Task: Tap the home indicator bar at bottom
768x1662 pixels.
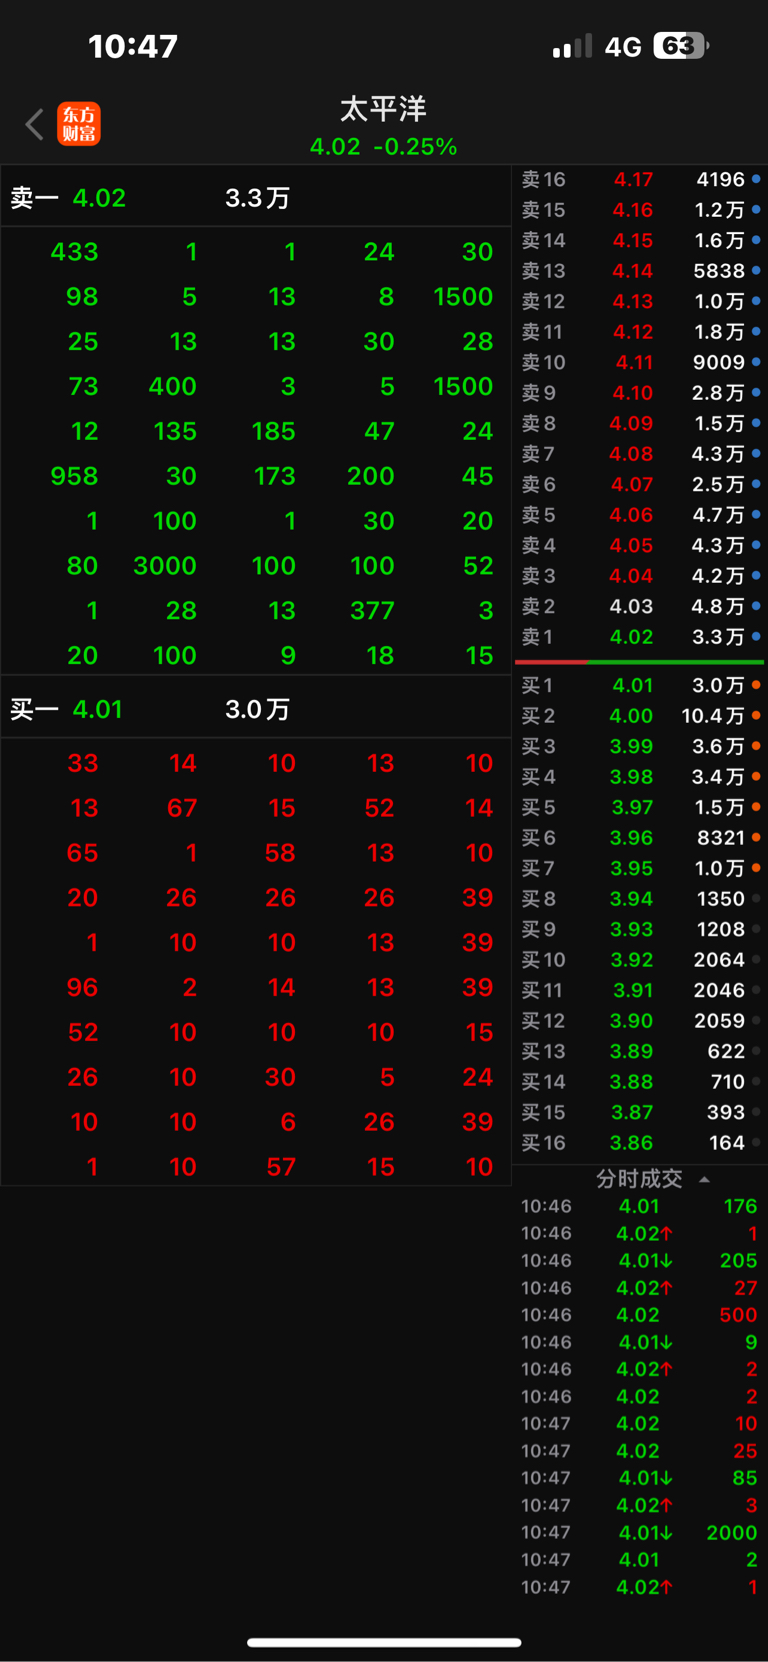Action: (x=384, y=1642)
